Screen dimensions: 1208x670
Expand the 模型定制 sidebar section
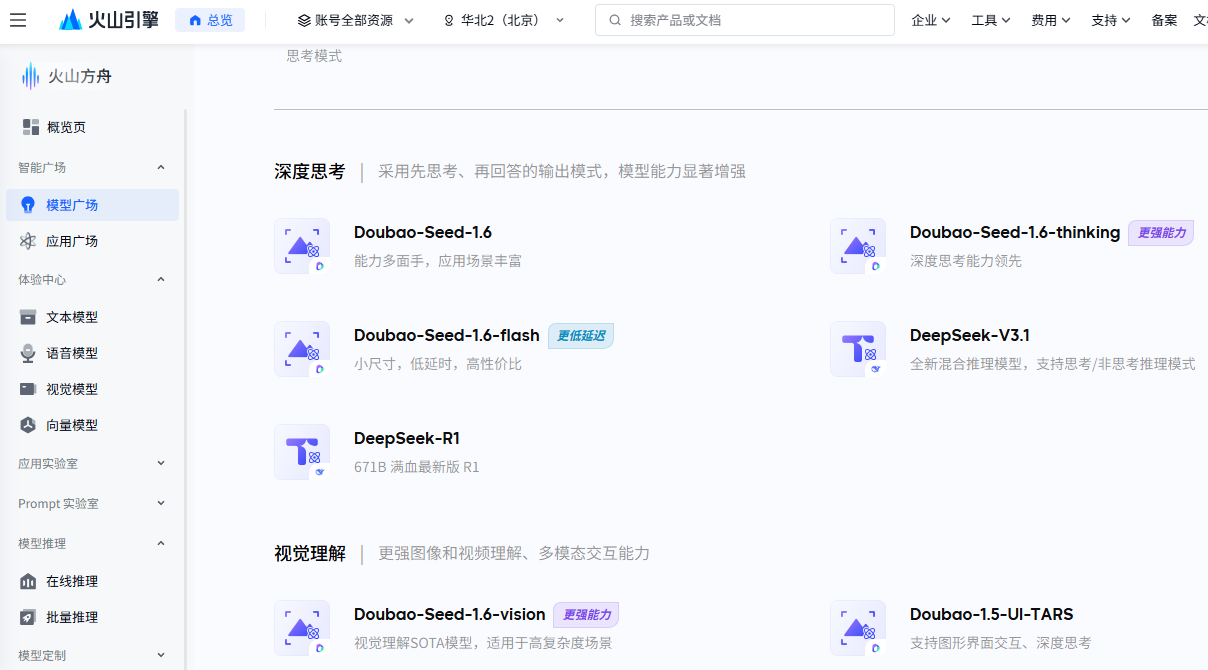161,655
